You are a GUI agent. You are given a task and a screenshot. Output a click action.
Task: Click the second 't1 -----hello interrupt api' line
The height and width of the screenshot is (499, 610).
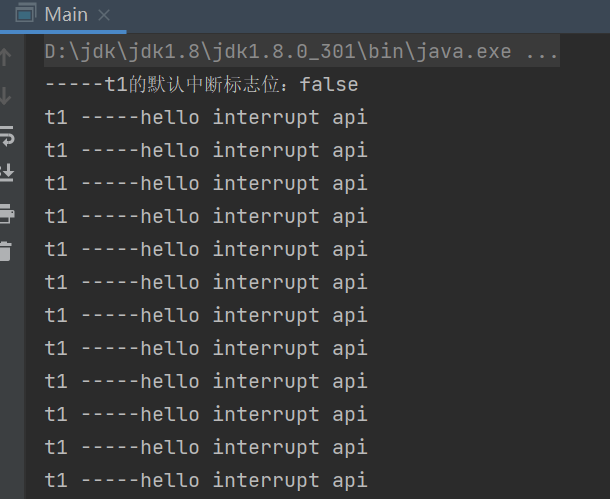[205, 151]
